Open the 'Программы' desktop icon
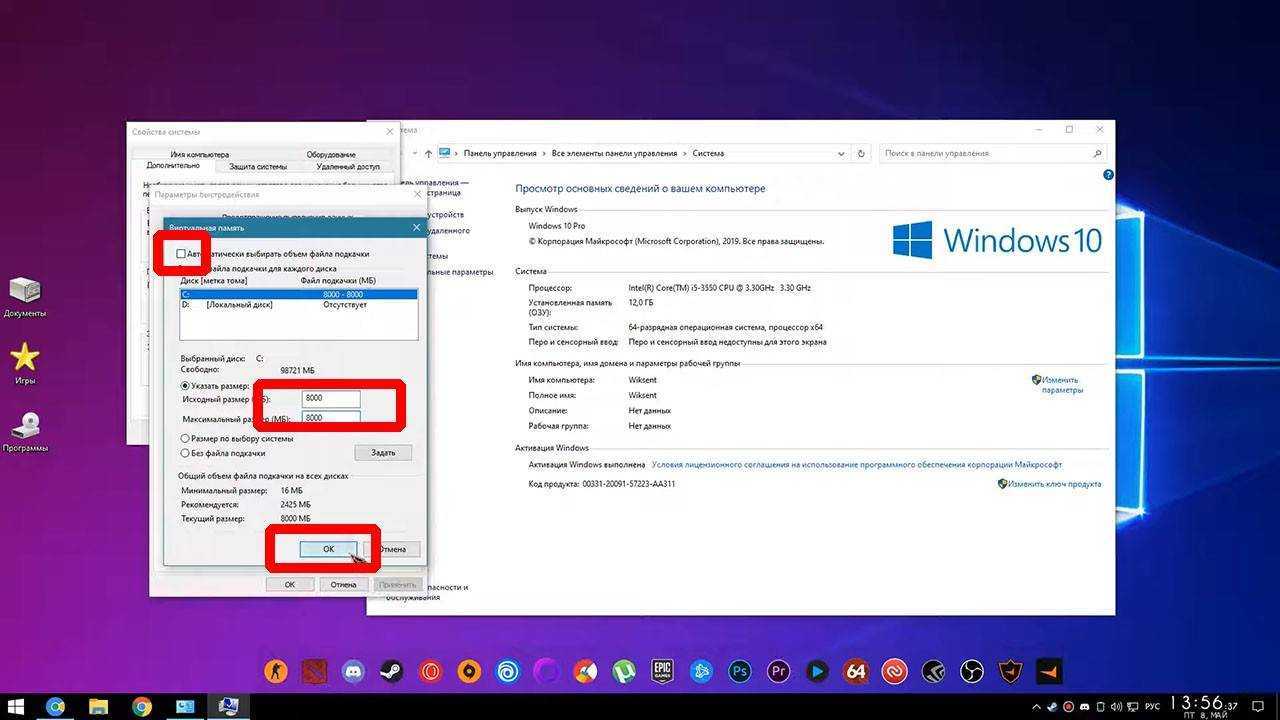This screenshot has height=720, width=1280. coord(25,433)
